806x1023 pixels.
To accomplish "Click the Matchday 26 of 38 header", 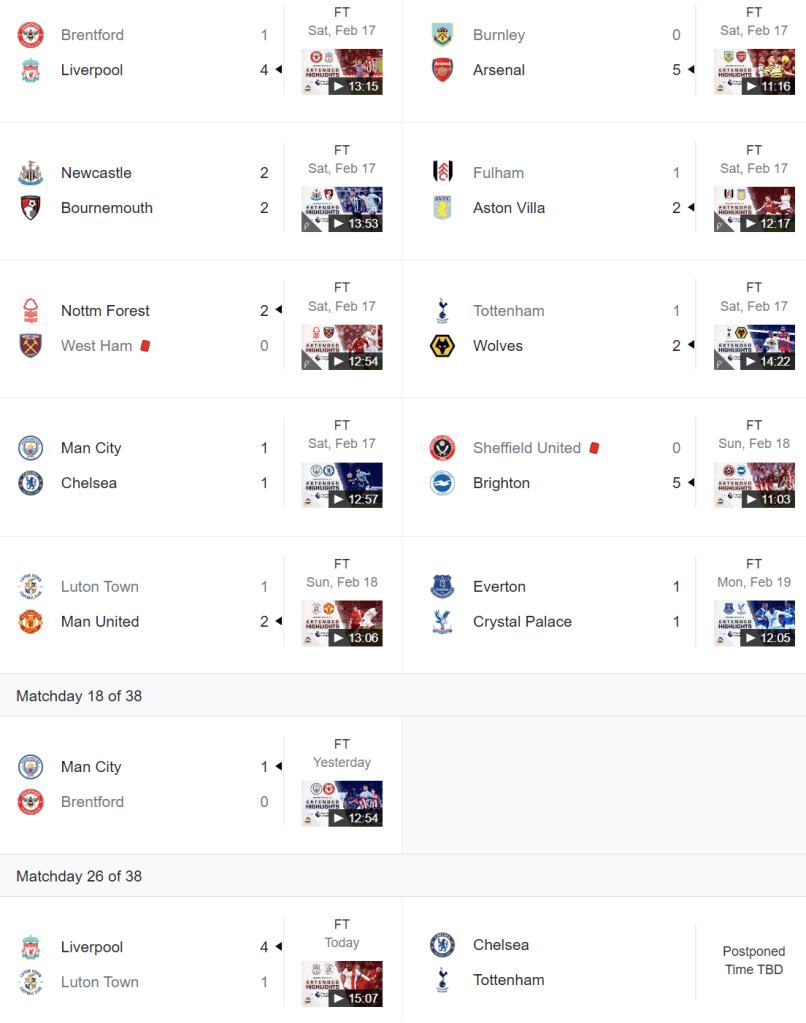I will click(79, 876).
